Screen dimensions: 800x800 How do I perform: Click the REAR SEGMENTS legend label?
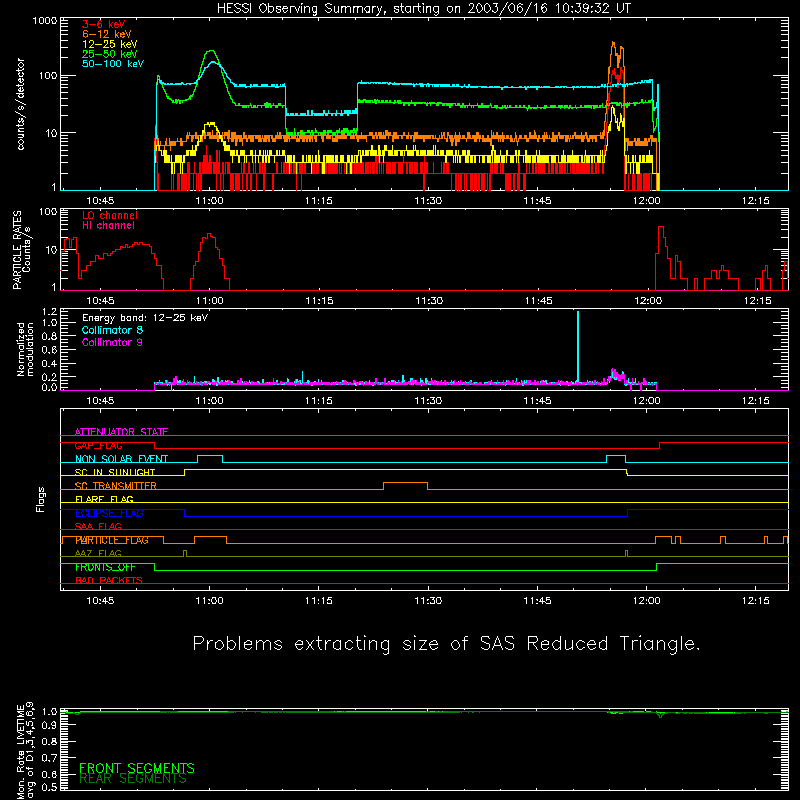click(x=133, y=779)
